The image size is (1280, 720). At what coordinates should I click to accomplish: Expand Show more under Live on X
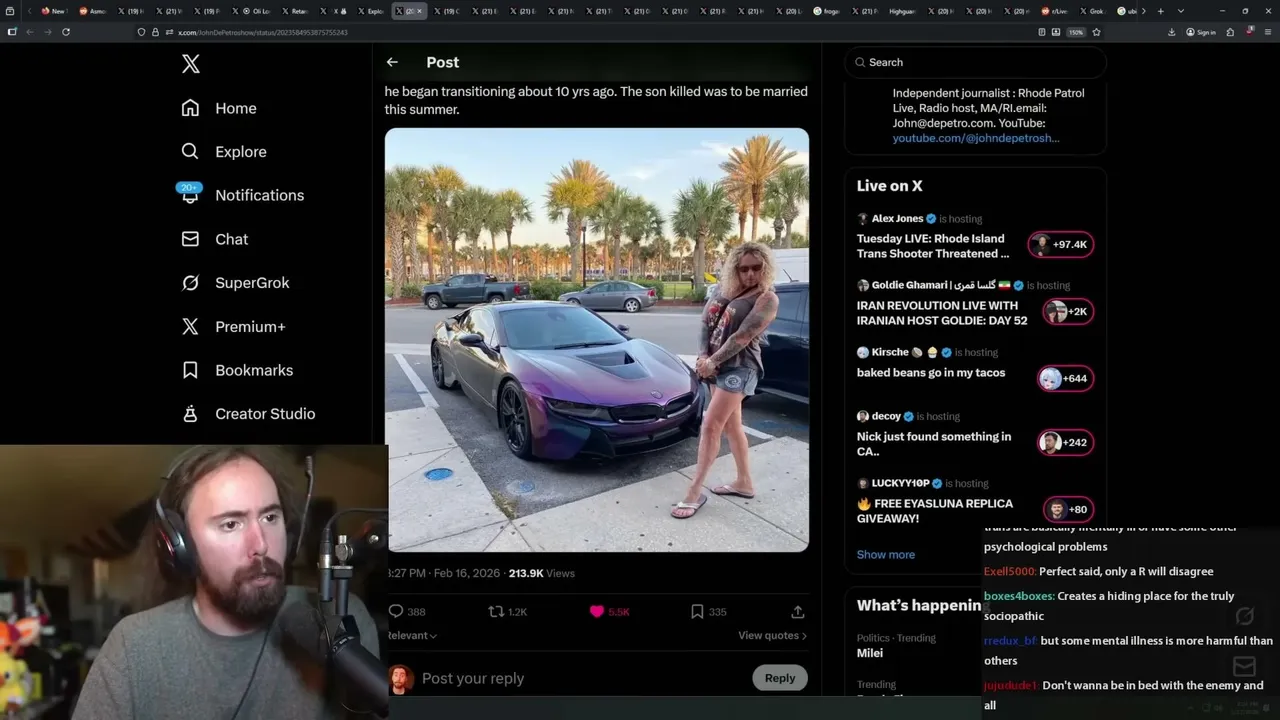point(885,555)
